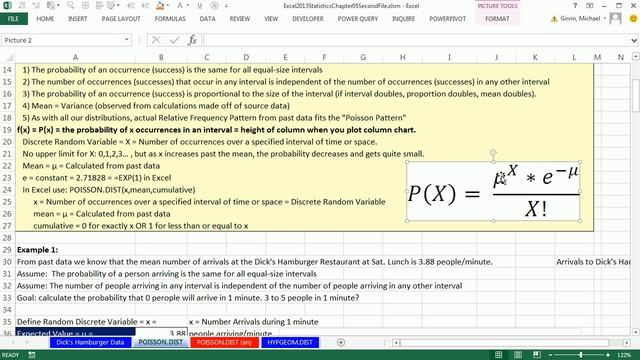
Task: Select column L header
Action: pos(573,58)
